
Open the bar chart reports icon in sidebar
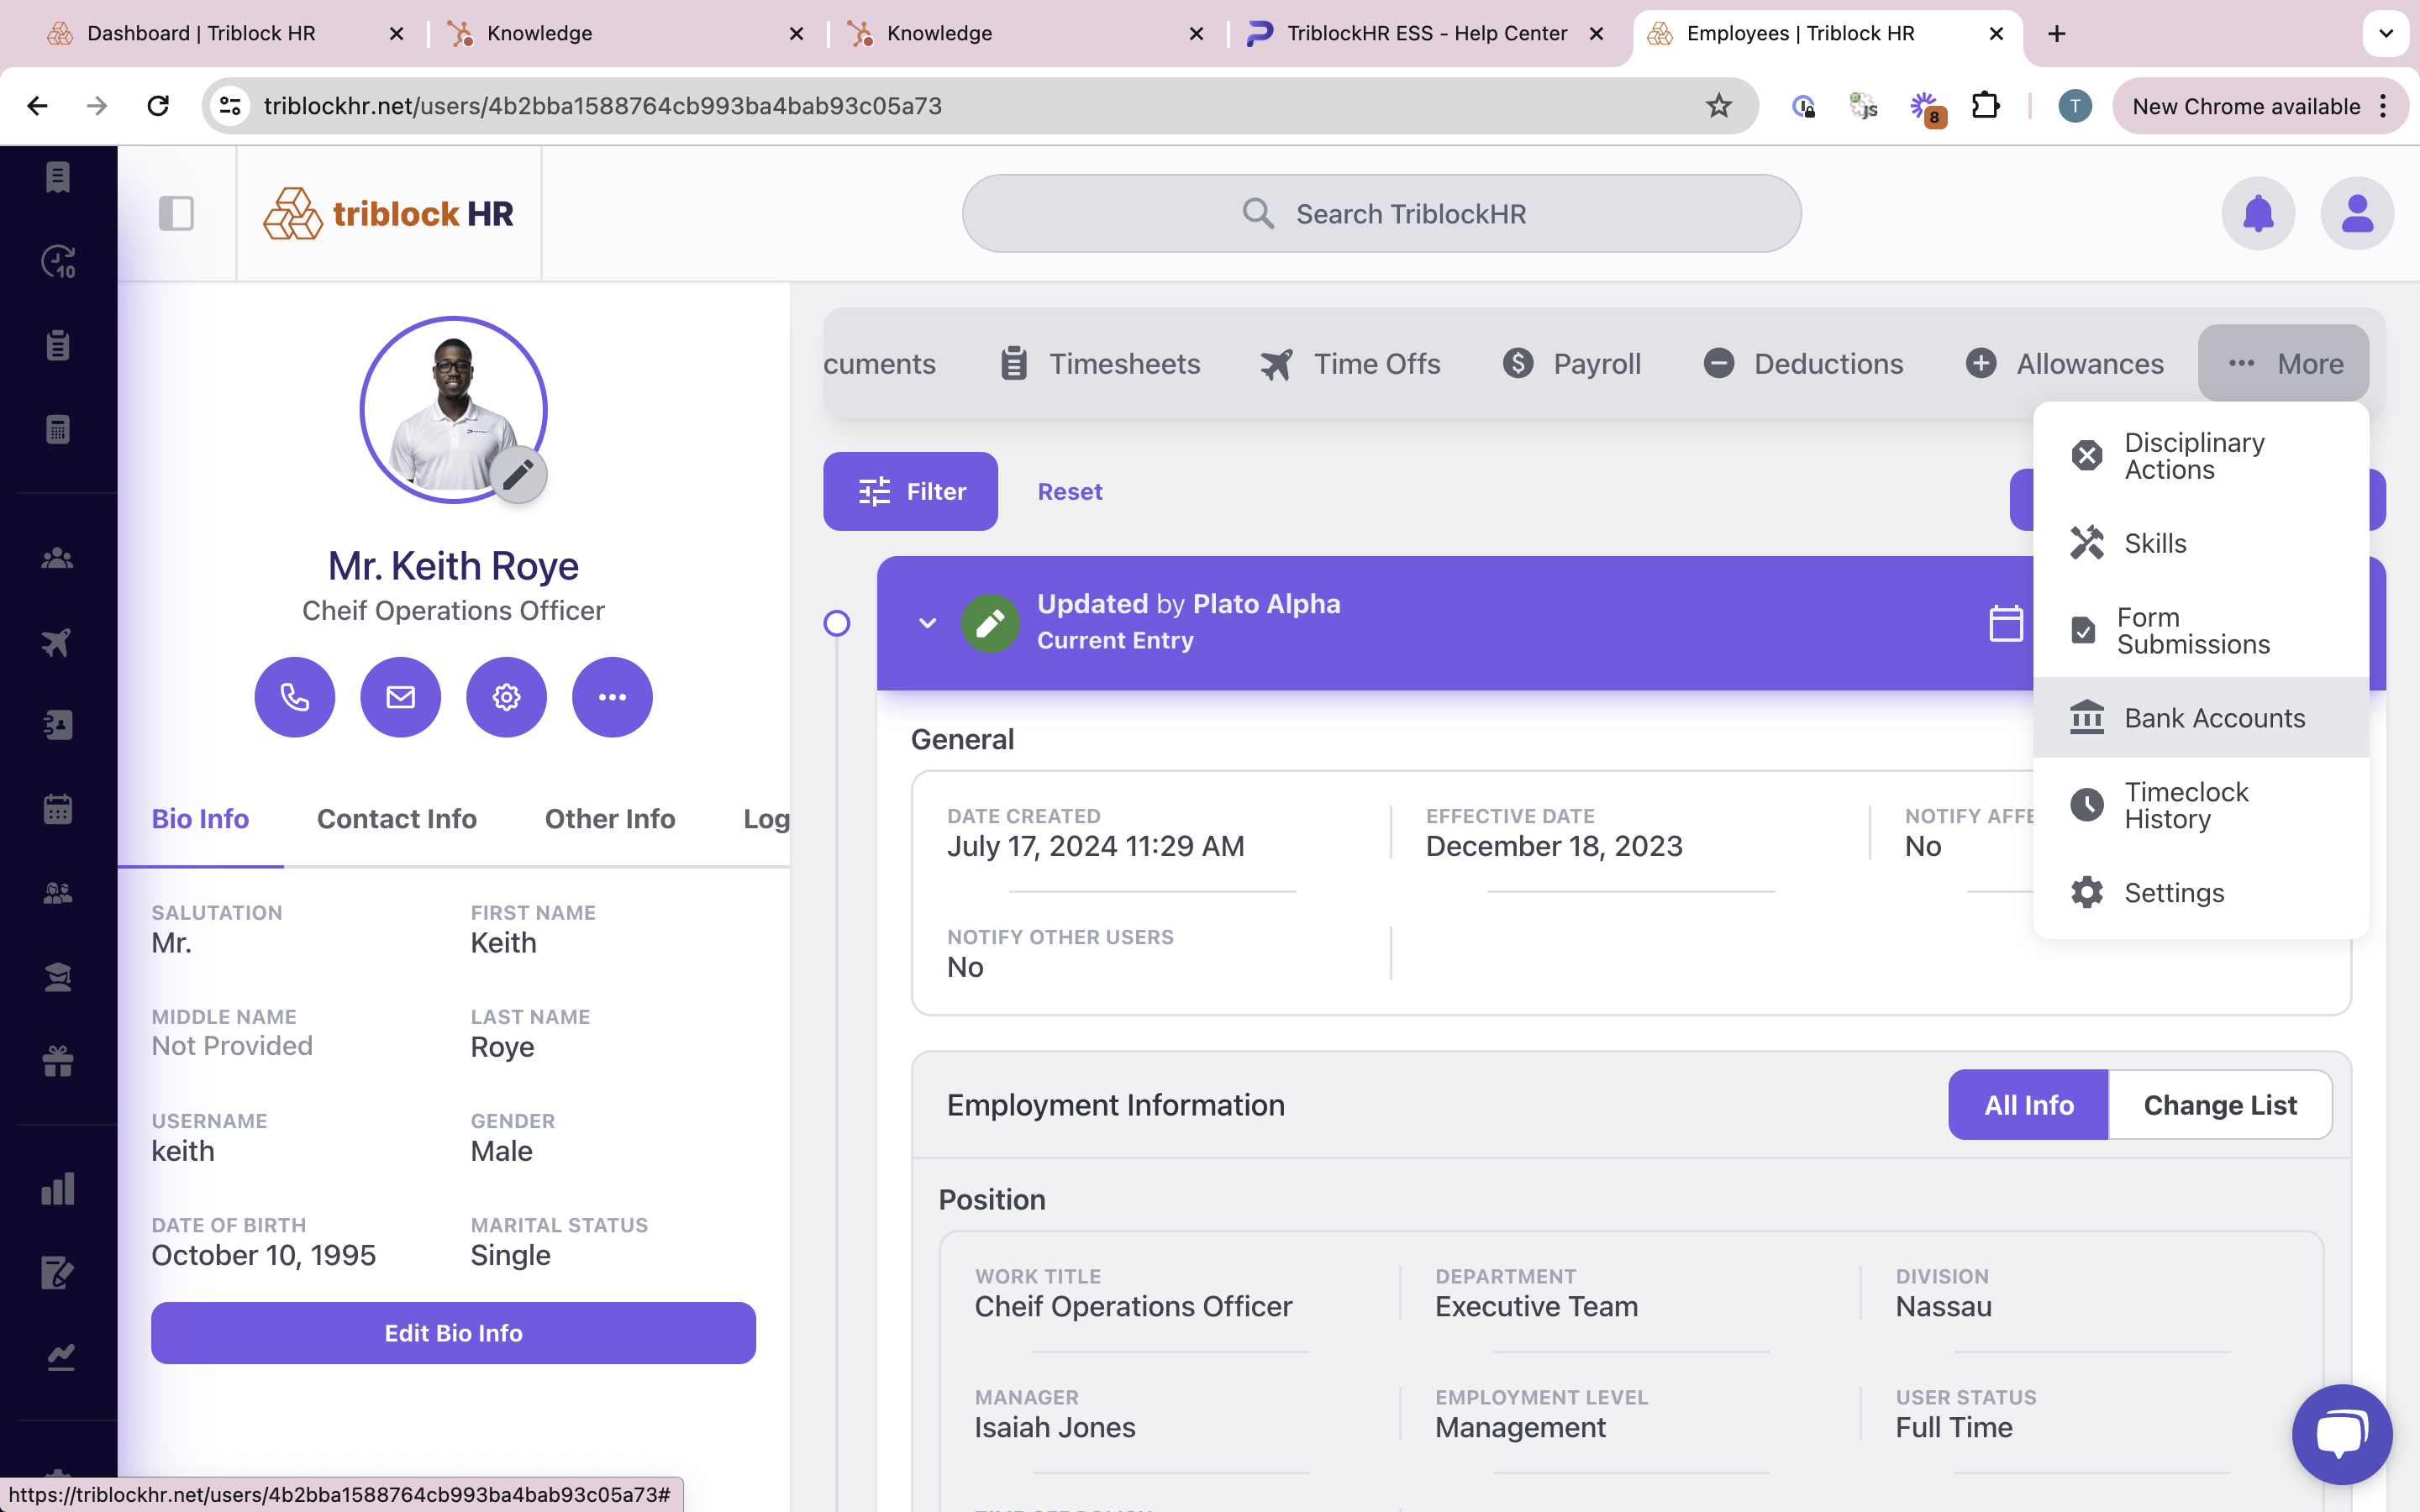pos(58,1189)
